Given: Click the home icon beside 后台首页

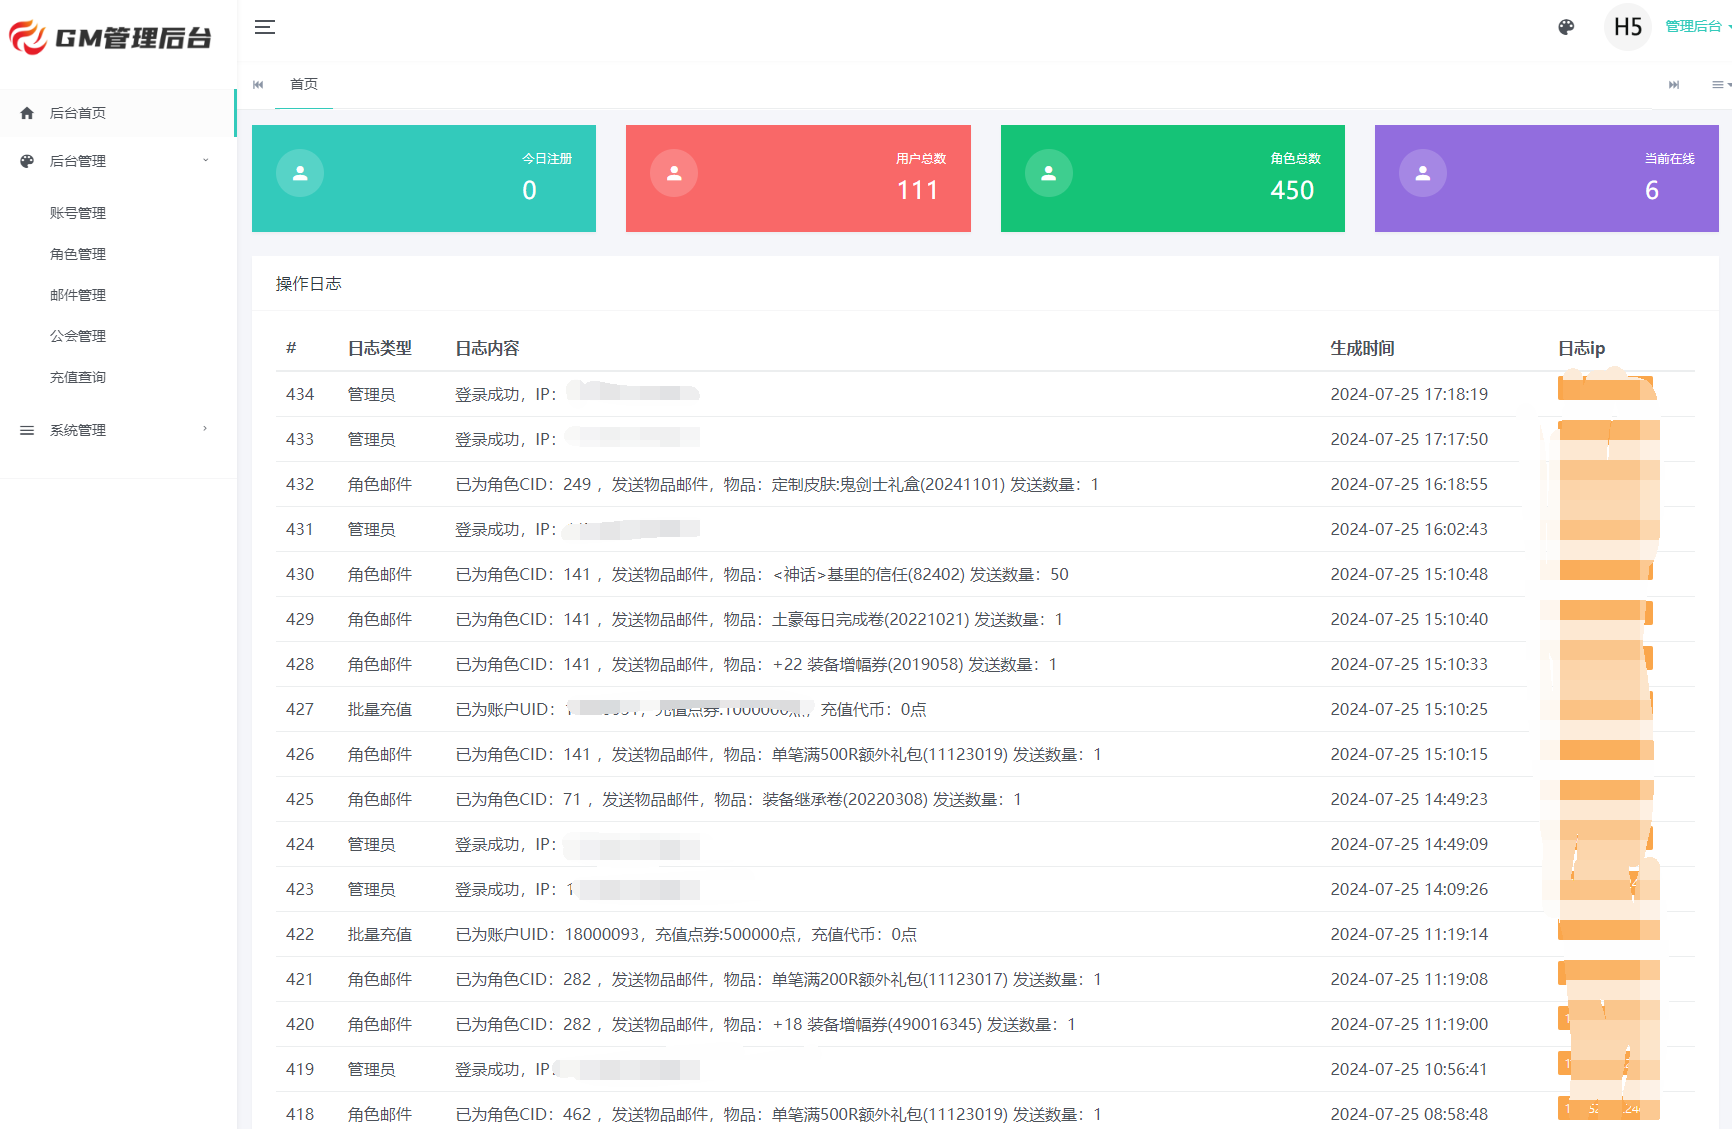Looking at the screenshot, I should 27,113.
